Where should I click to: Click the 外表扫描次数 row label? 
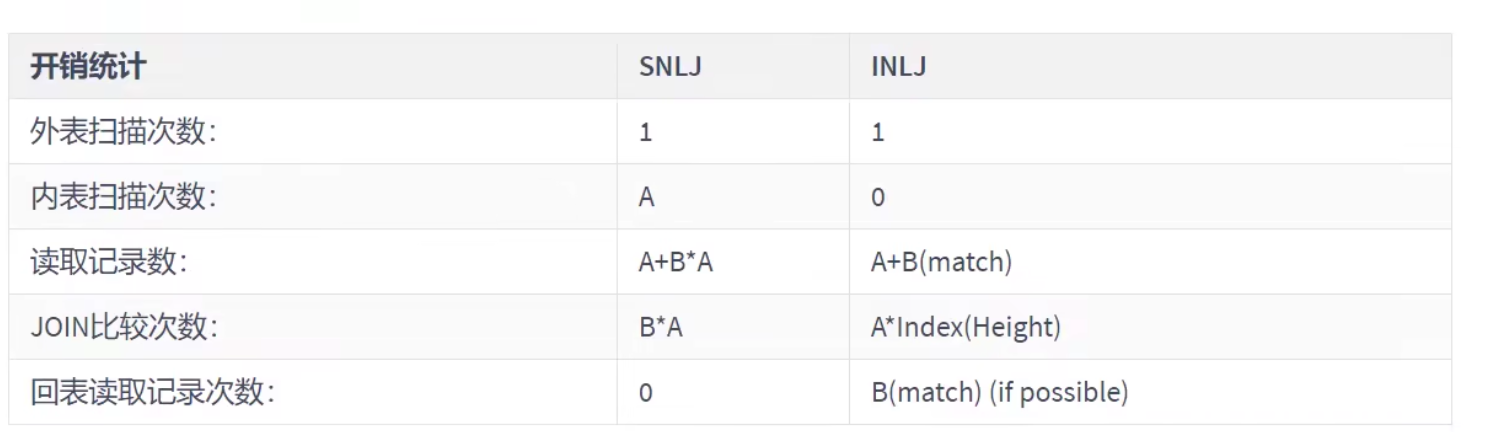[x=124, y=132]
